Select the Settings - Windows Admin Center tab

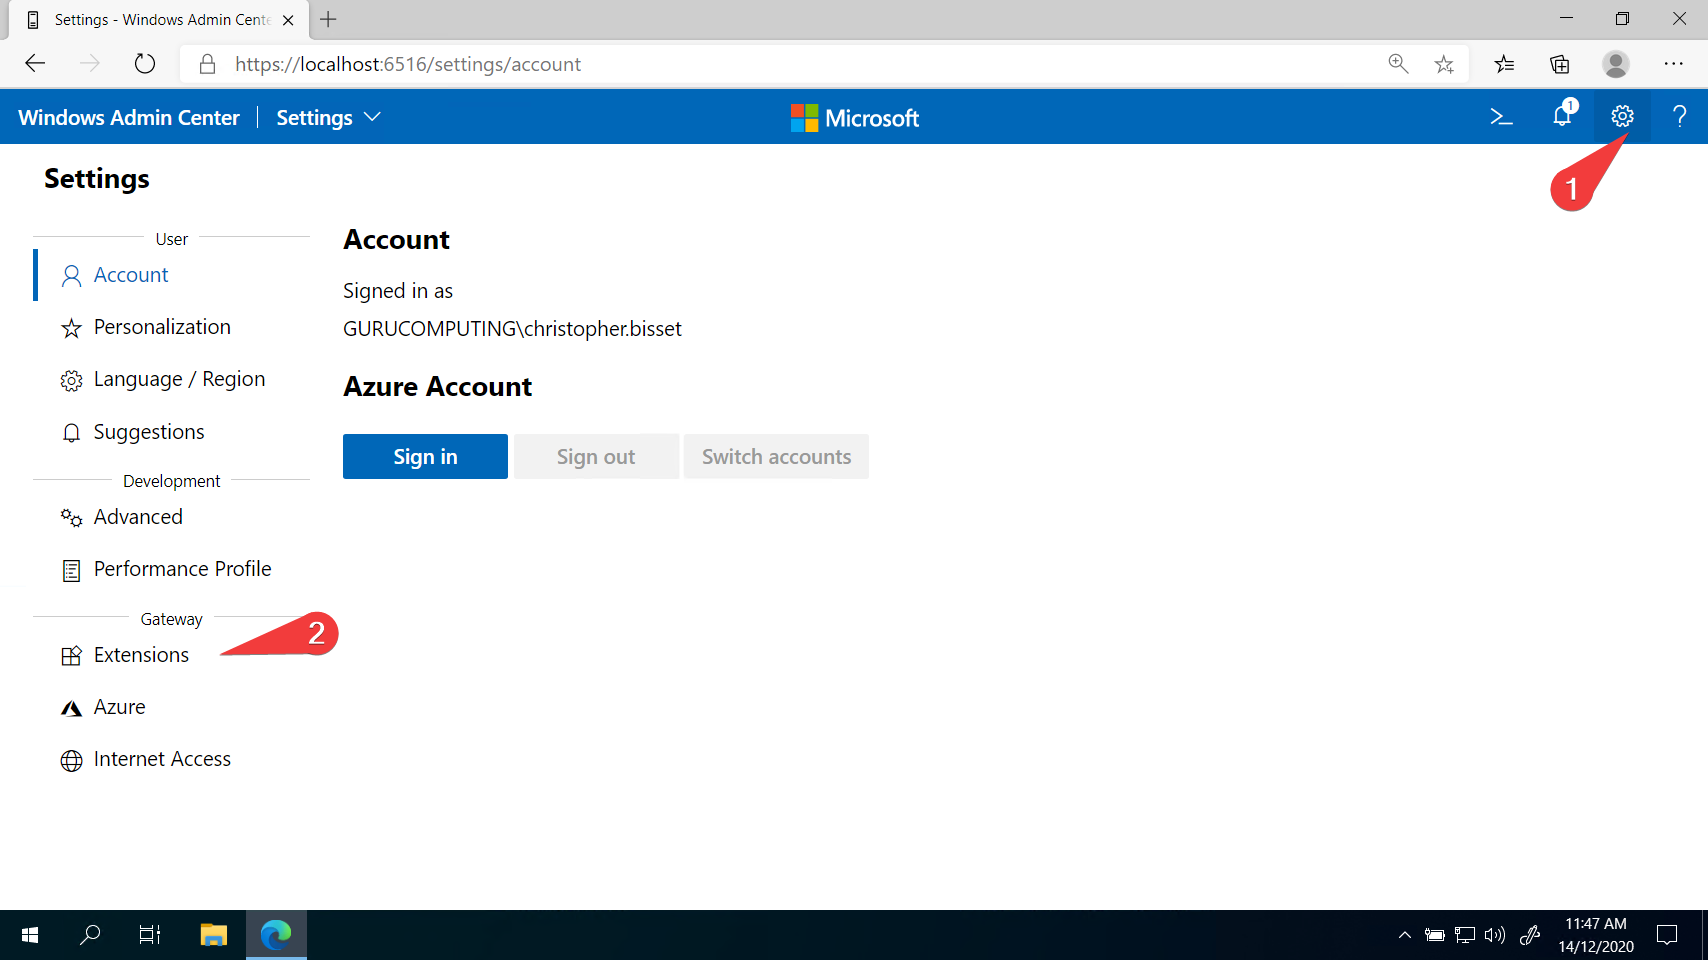pos(160,20)
